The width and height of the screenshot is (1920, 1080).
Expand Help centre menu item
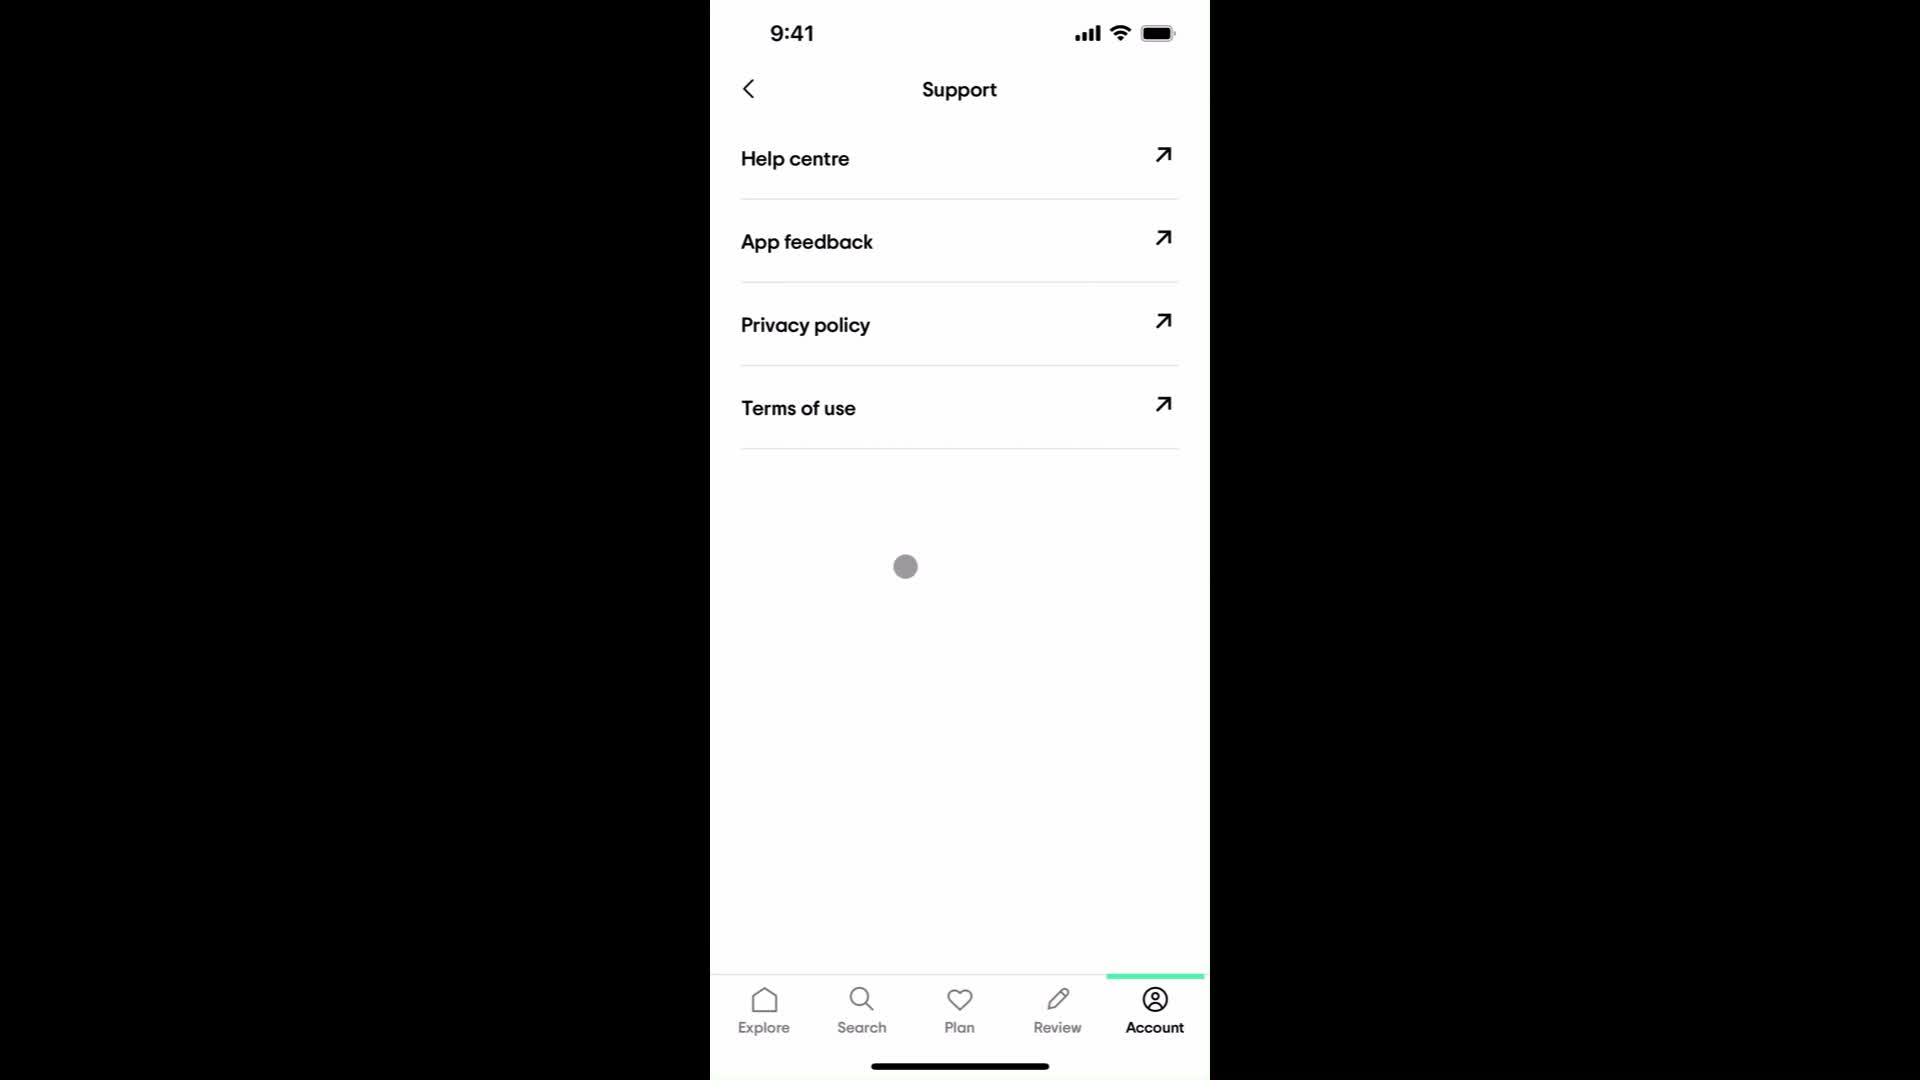pos(960,158)
